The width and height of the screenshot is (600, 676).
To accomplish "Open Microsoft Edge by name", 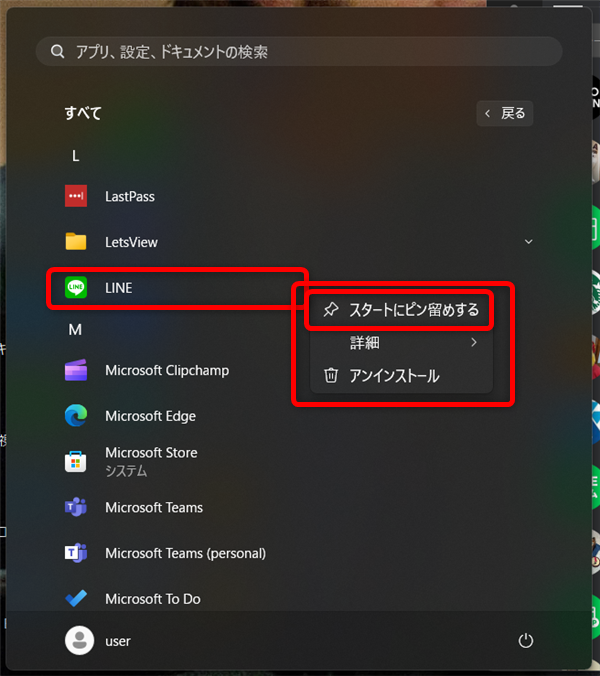I will pos(150,416).
